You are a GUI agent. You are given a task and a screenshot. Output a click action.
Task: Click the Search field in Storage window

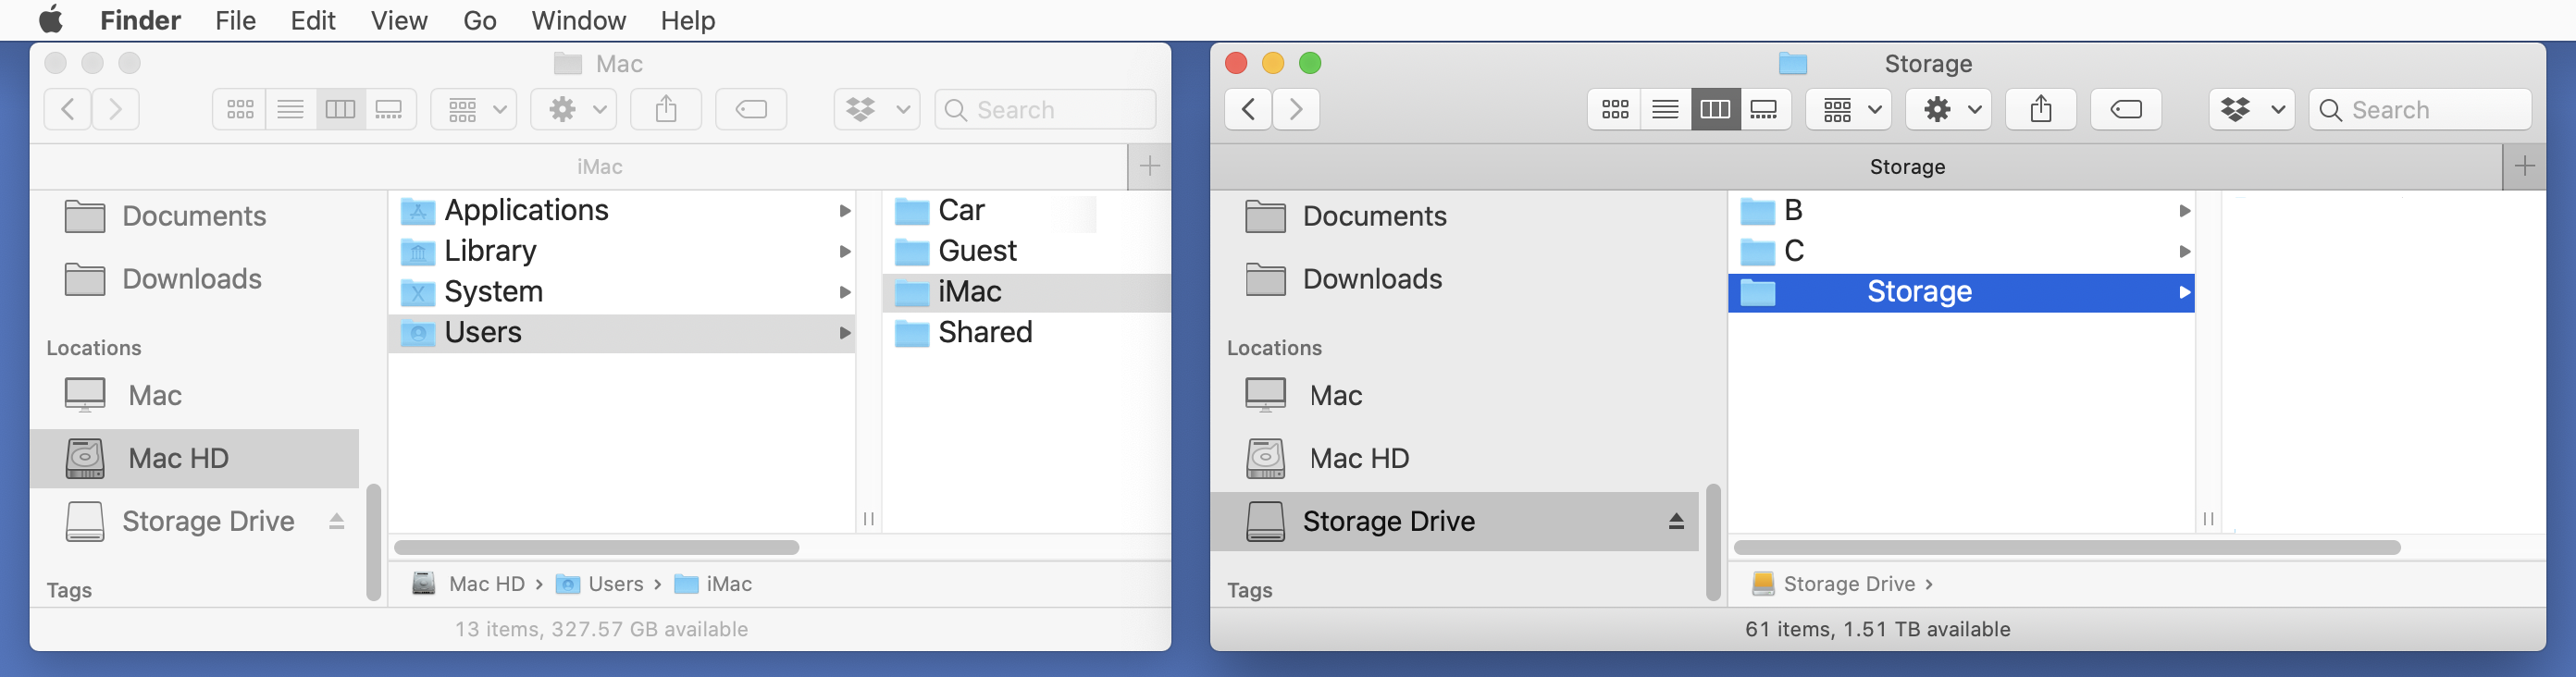[x=2430, y=109]
